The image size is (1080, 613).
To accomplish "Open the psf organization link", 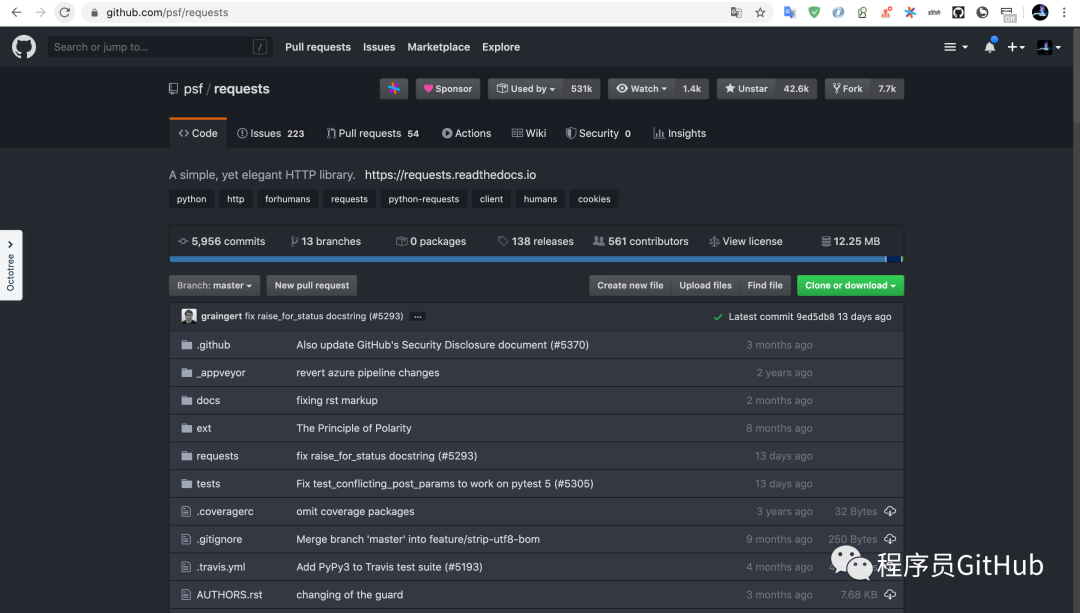I will click(193, 89).
